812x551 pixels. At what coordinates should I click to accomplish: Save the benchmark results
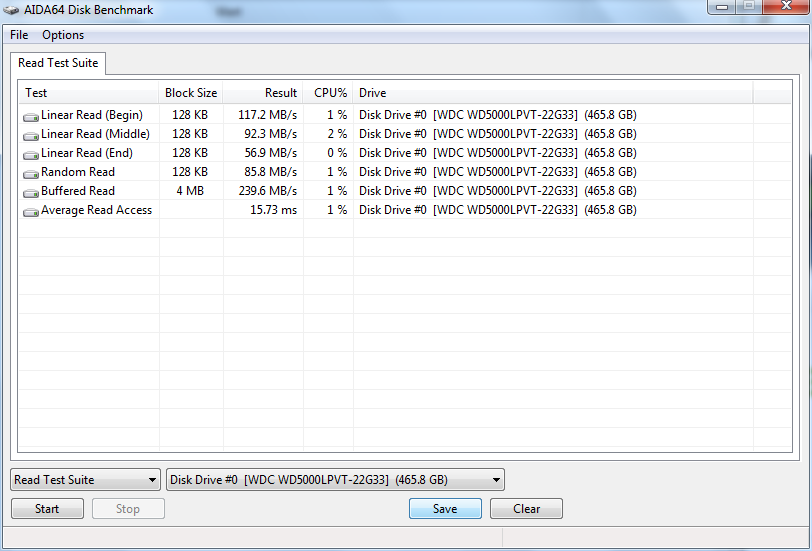coord(445,509)
